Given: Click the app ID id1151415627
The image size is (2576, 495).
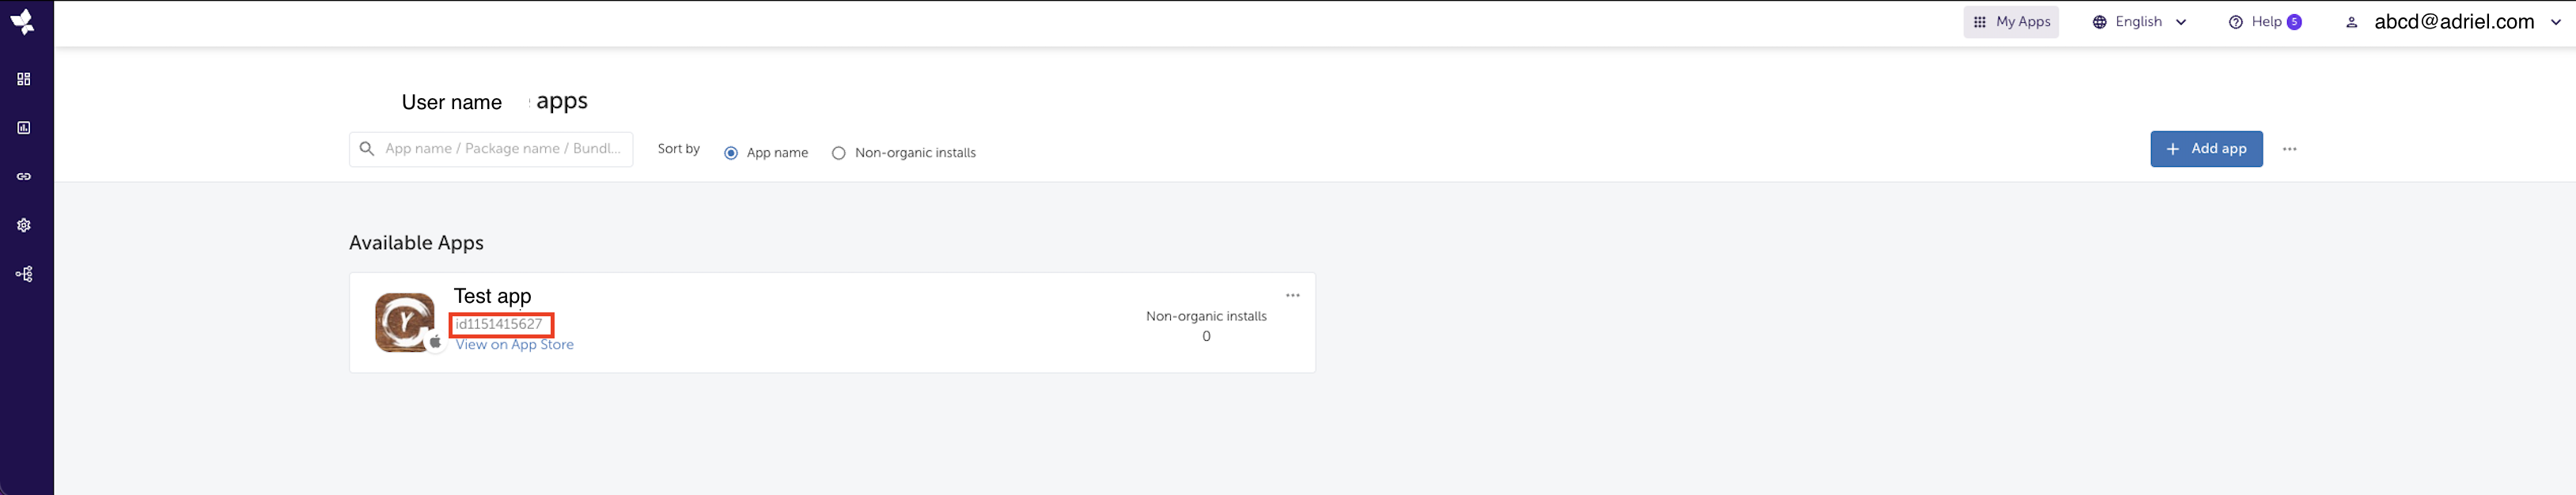Looking at the screenshot, I should pos(499,324).
